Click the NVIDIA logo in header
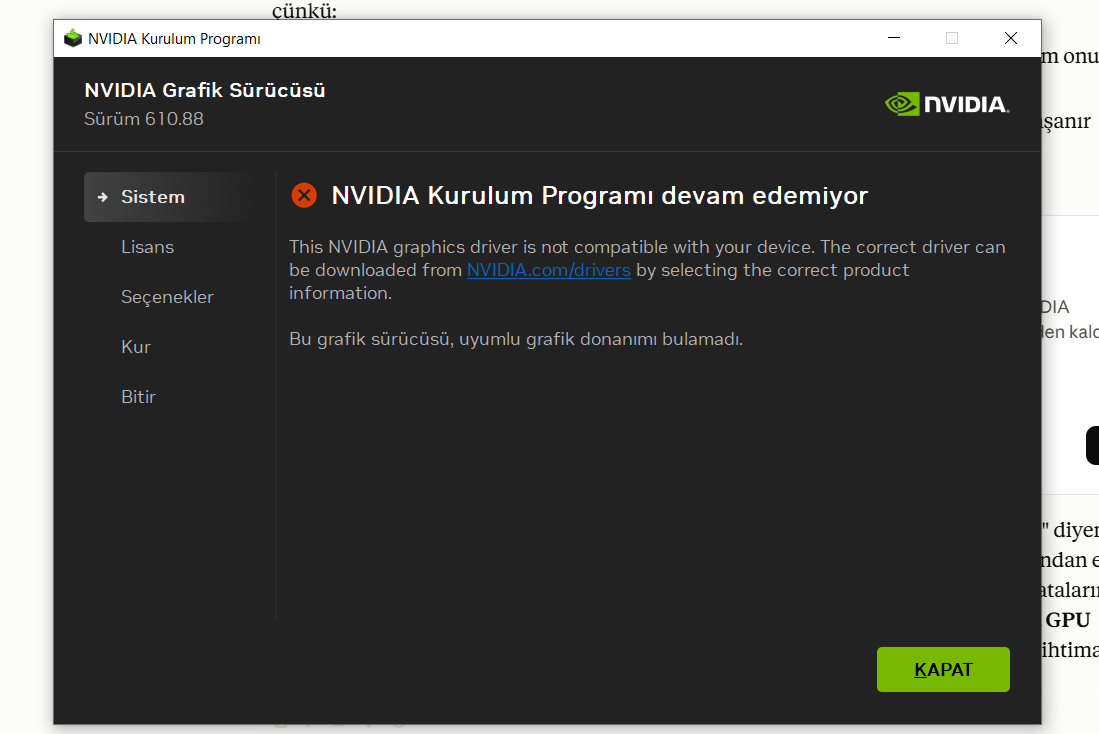 click(947, 104)
